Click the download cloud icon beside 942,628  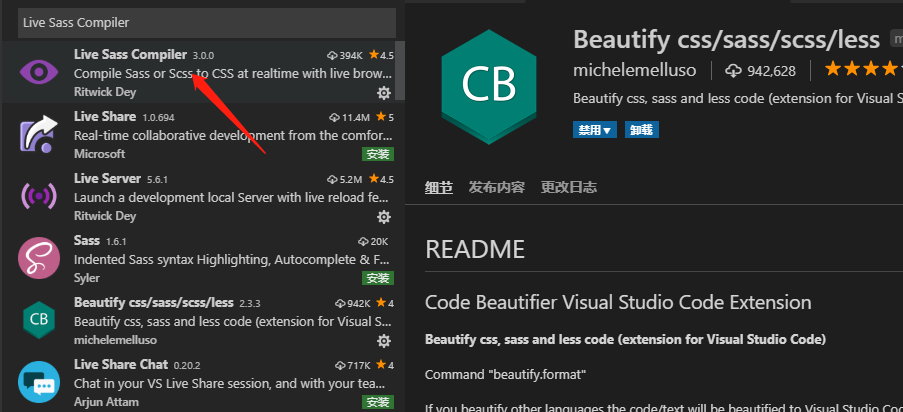(733, 71)
